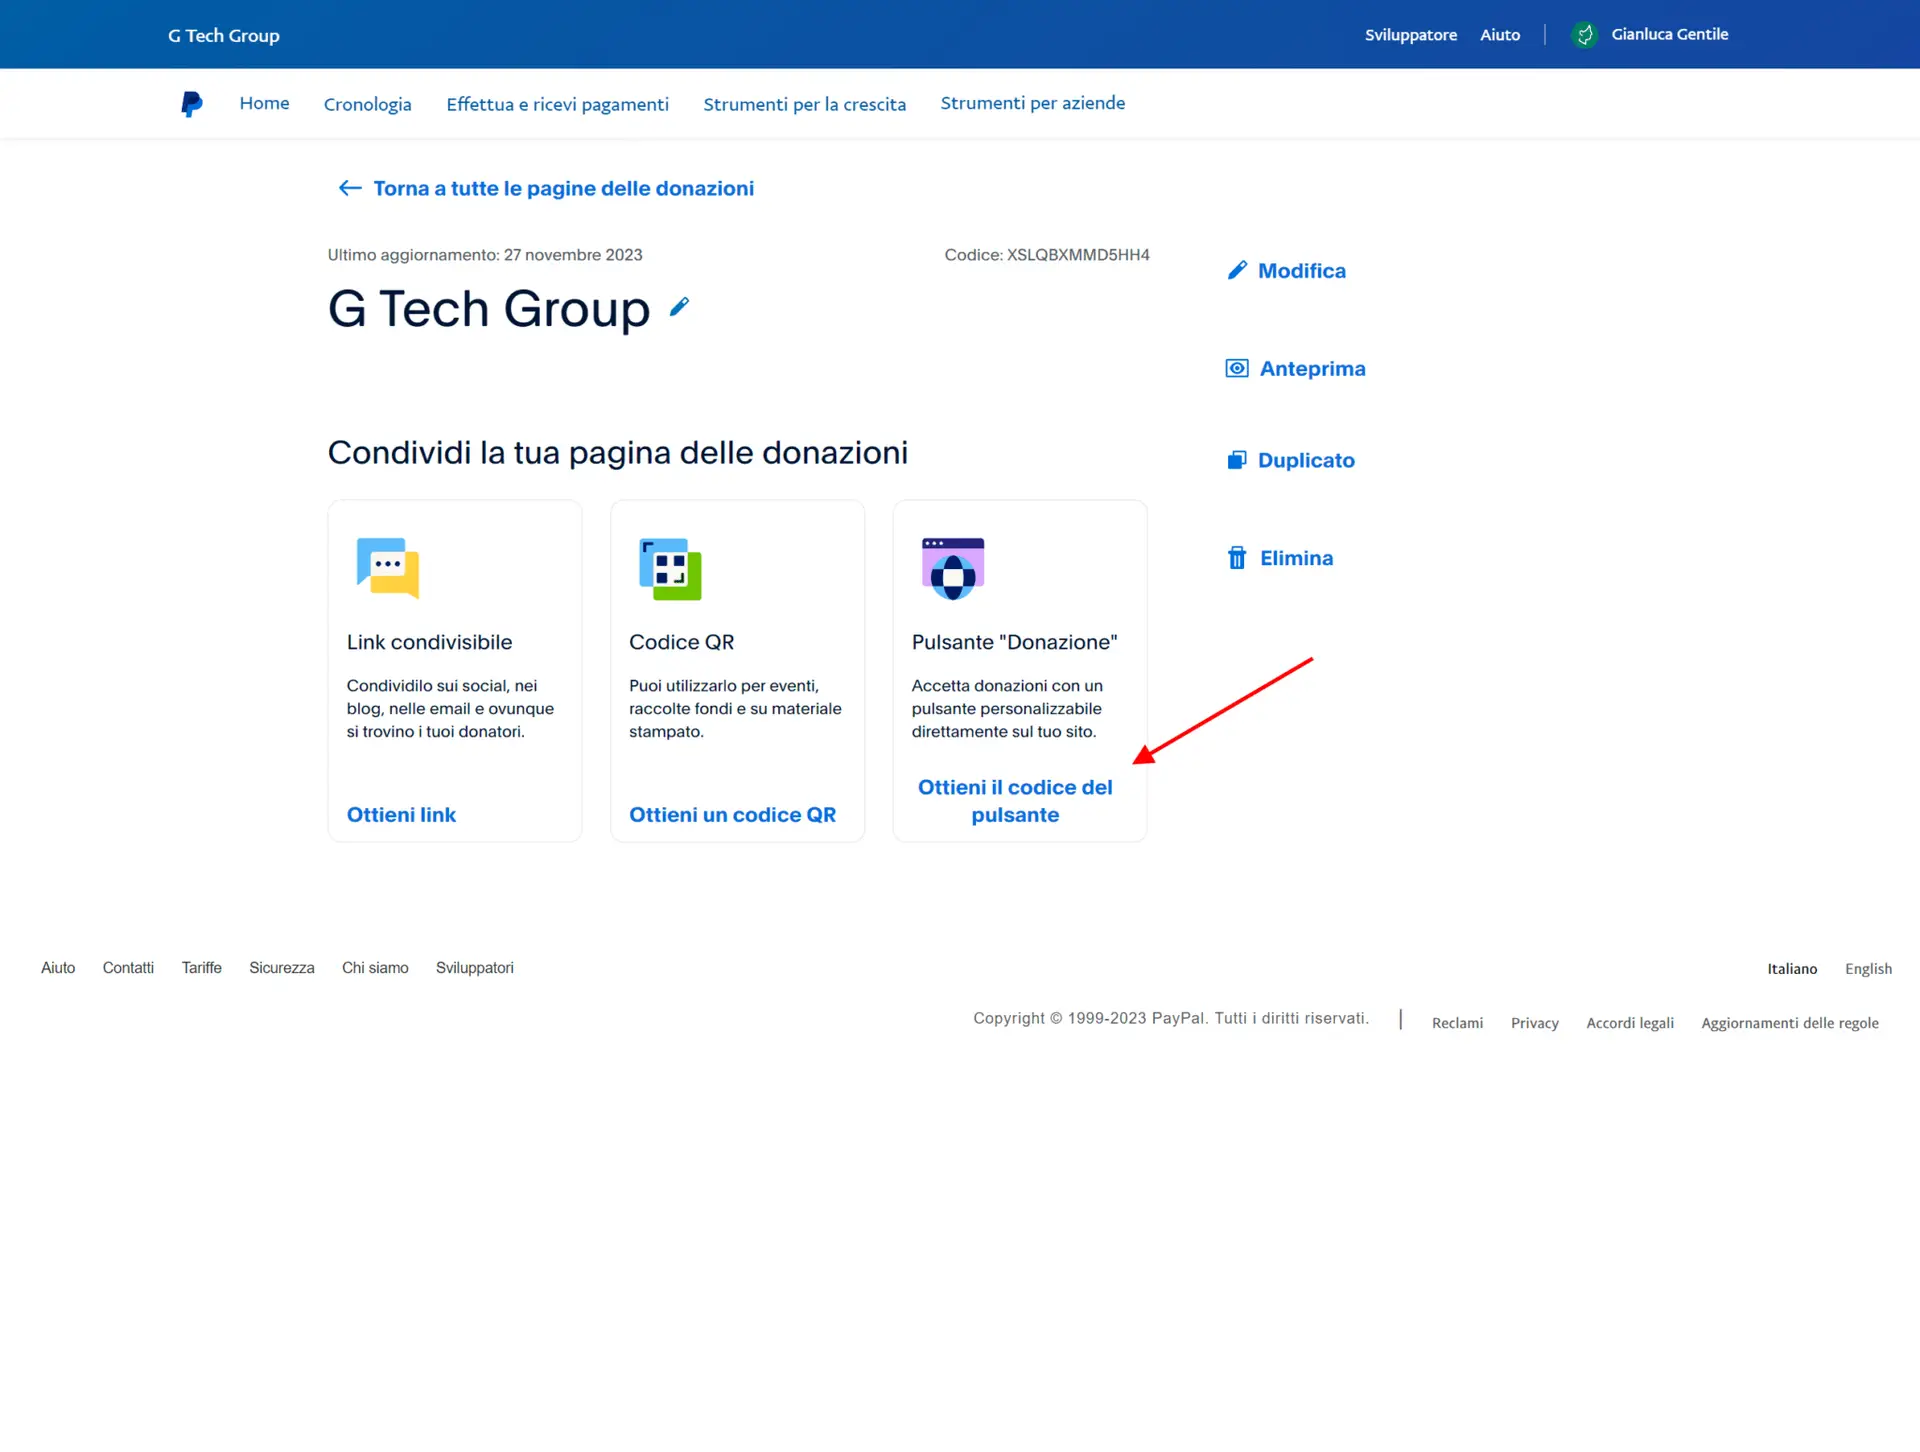
Task: Open the Sviluppatore link in header
Action: (1411, 35)
